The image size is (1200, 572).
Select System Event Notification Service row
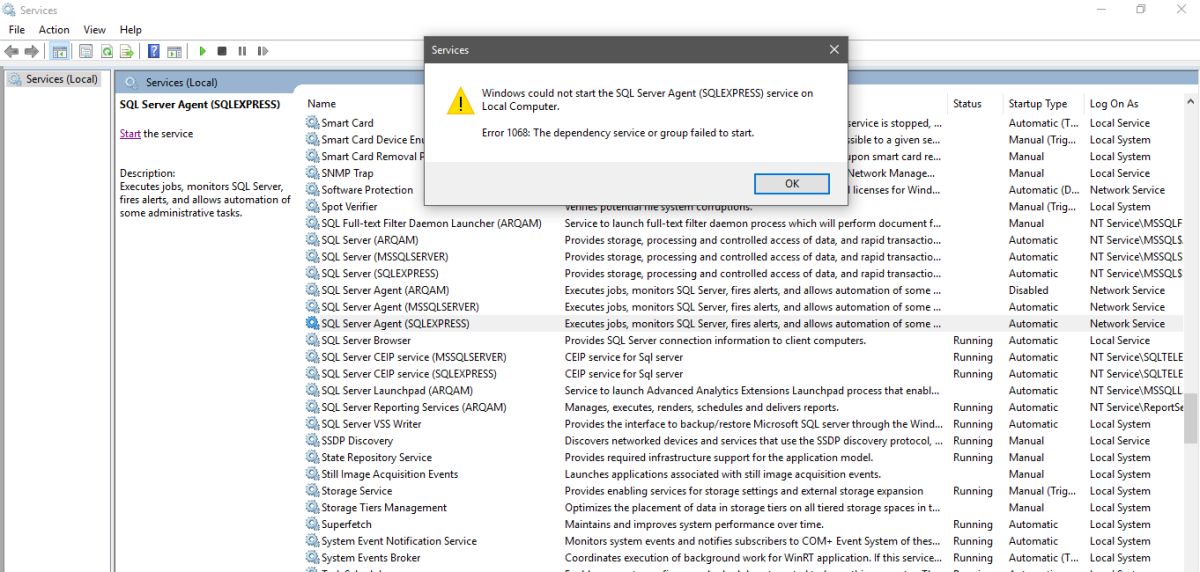click(743, 541)
